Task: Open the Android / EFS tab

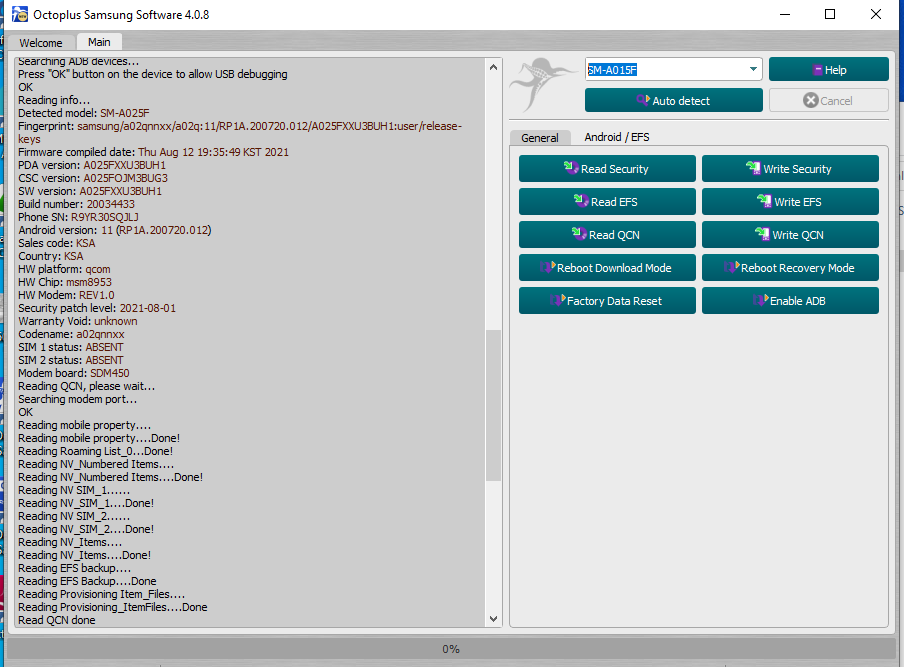Action: click(x=616, y=137)
